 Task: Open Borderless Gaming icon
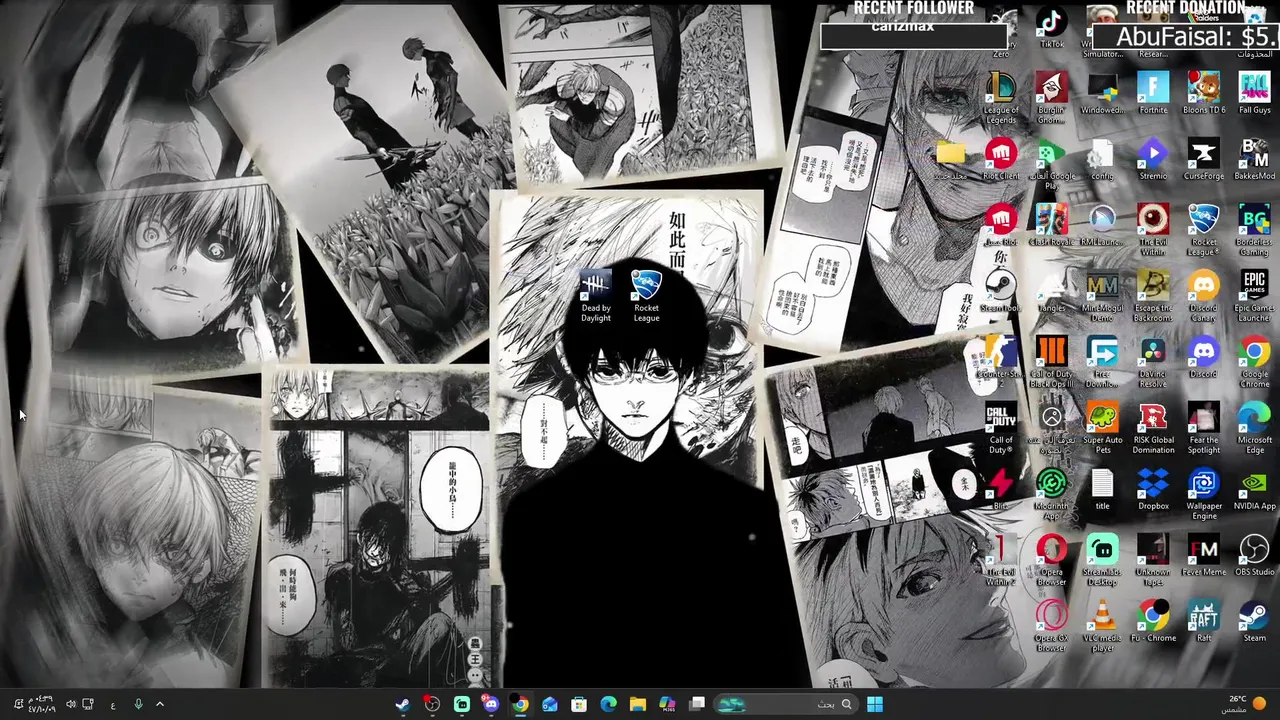[1254, 230]
